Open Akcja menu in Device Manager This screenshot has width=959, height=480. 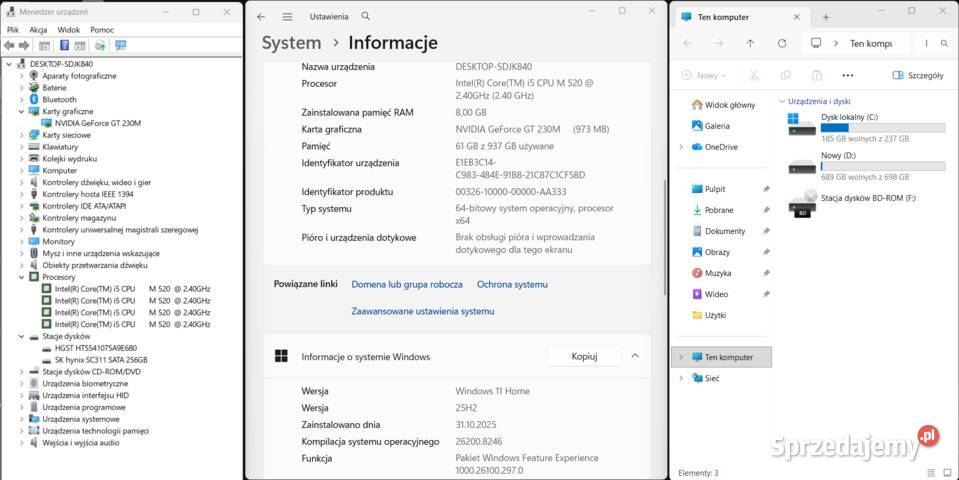pyautogui.click(x=38, y=29)
